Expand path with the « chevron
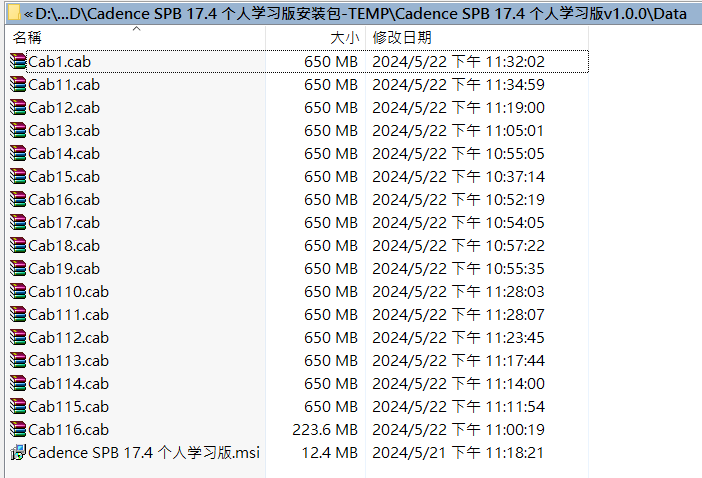Image resolution: width=702 pixels, height=478 pixels. tap(28, 14)
